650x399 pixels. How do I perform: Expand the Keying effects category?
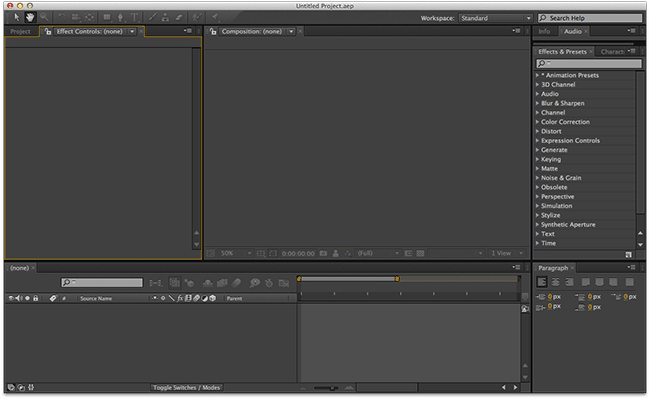[x=537, y=159]
